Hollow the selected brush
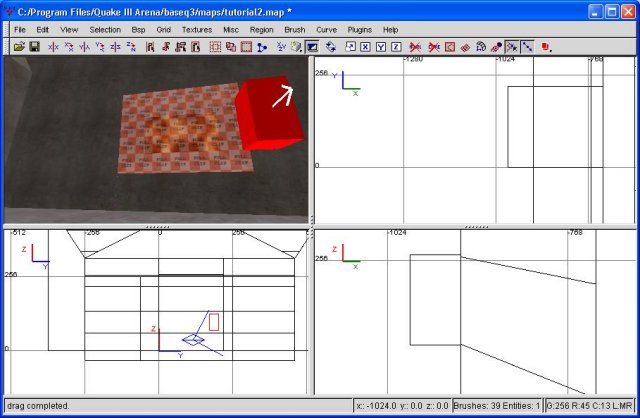Image resolution: width=640 pixels, height=418 pixels. [x=246, y=47]
